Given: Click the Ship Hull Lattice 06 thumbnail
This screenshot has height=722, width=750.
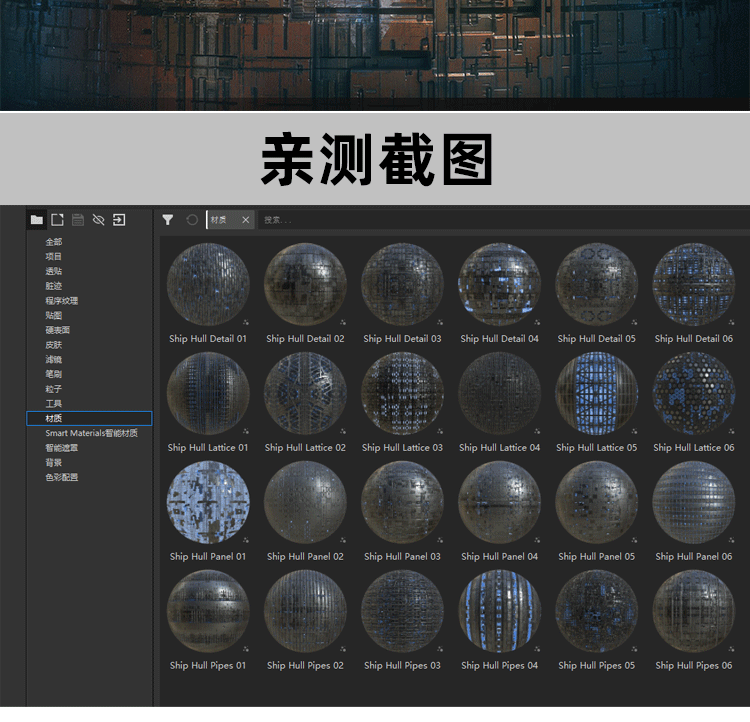Looking at the screenshot, I should [693, 393].
